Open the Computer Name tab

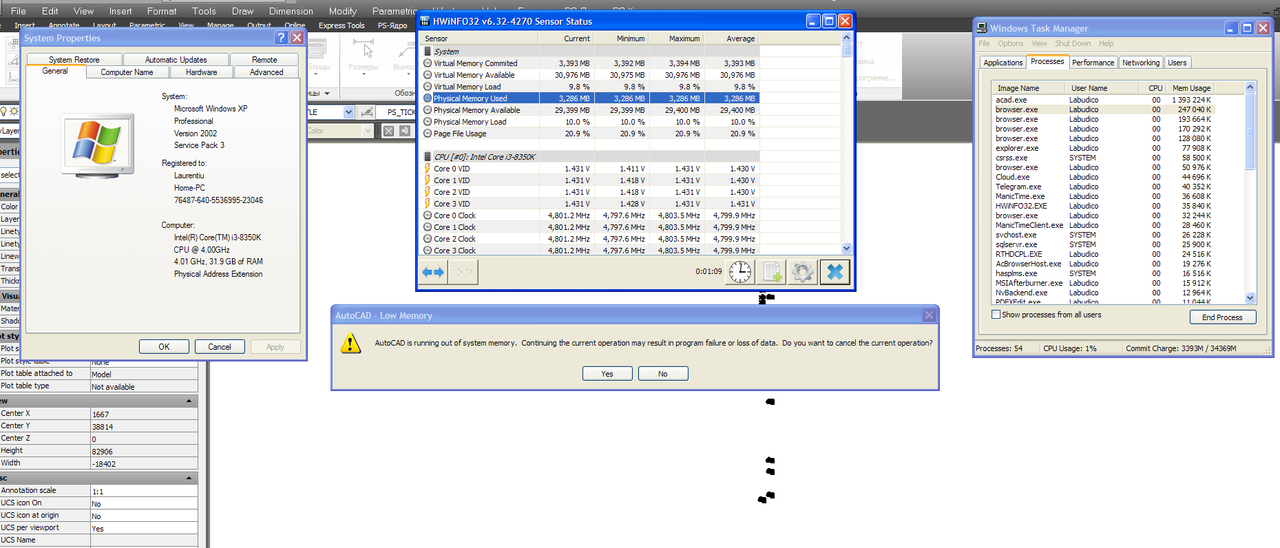127,72
